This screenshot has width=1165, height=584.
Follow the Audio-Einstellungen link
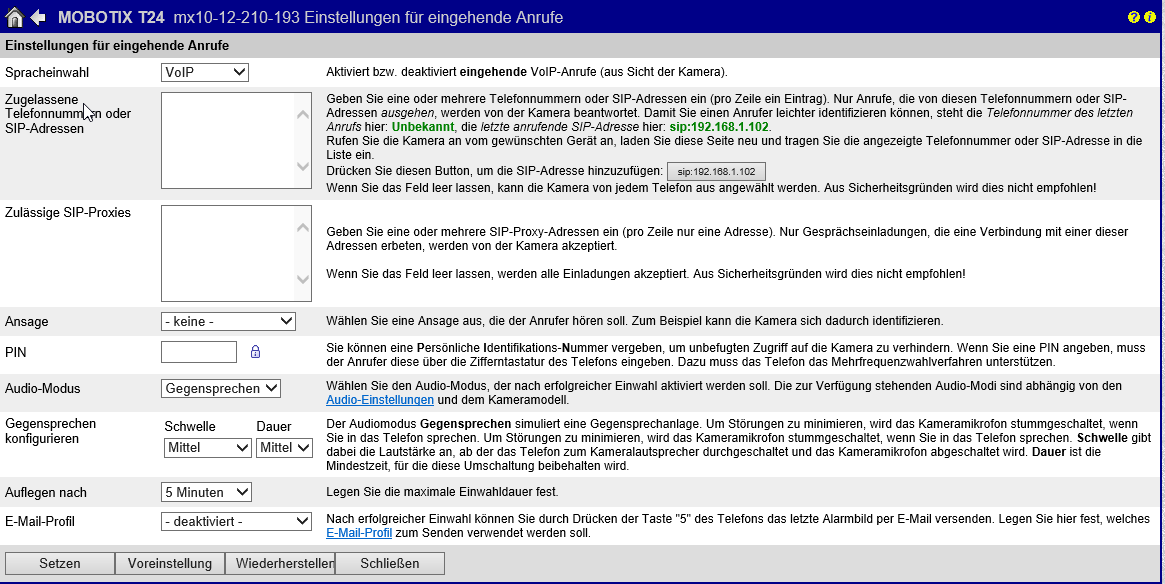[x=380, y=400]
